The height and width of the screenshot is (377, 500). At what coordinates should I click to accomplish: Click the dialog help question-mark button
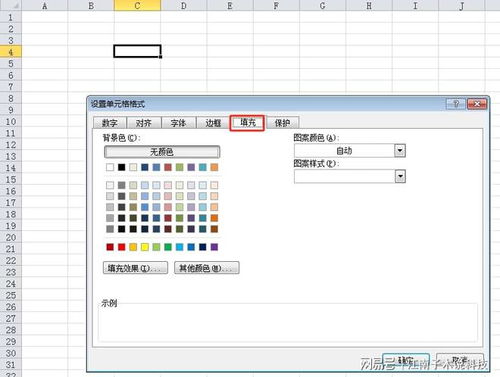coord(456,104)
